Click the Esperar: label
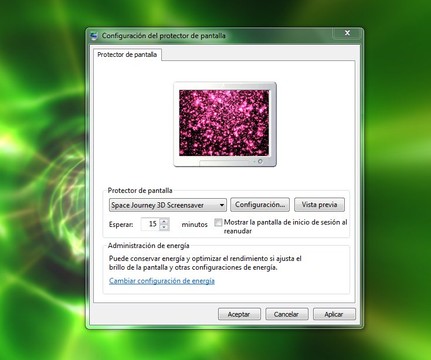 pos(121,225)
